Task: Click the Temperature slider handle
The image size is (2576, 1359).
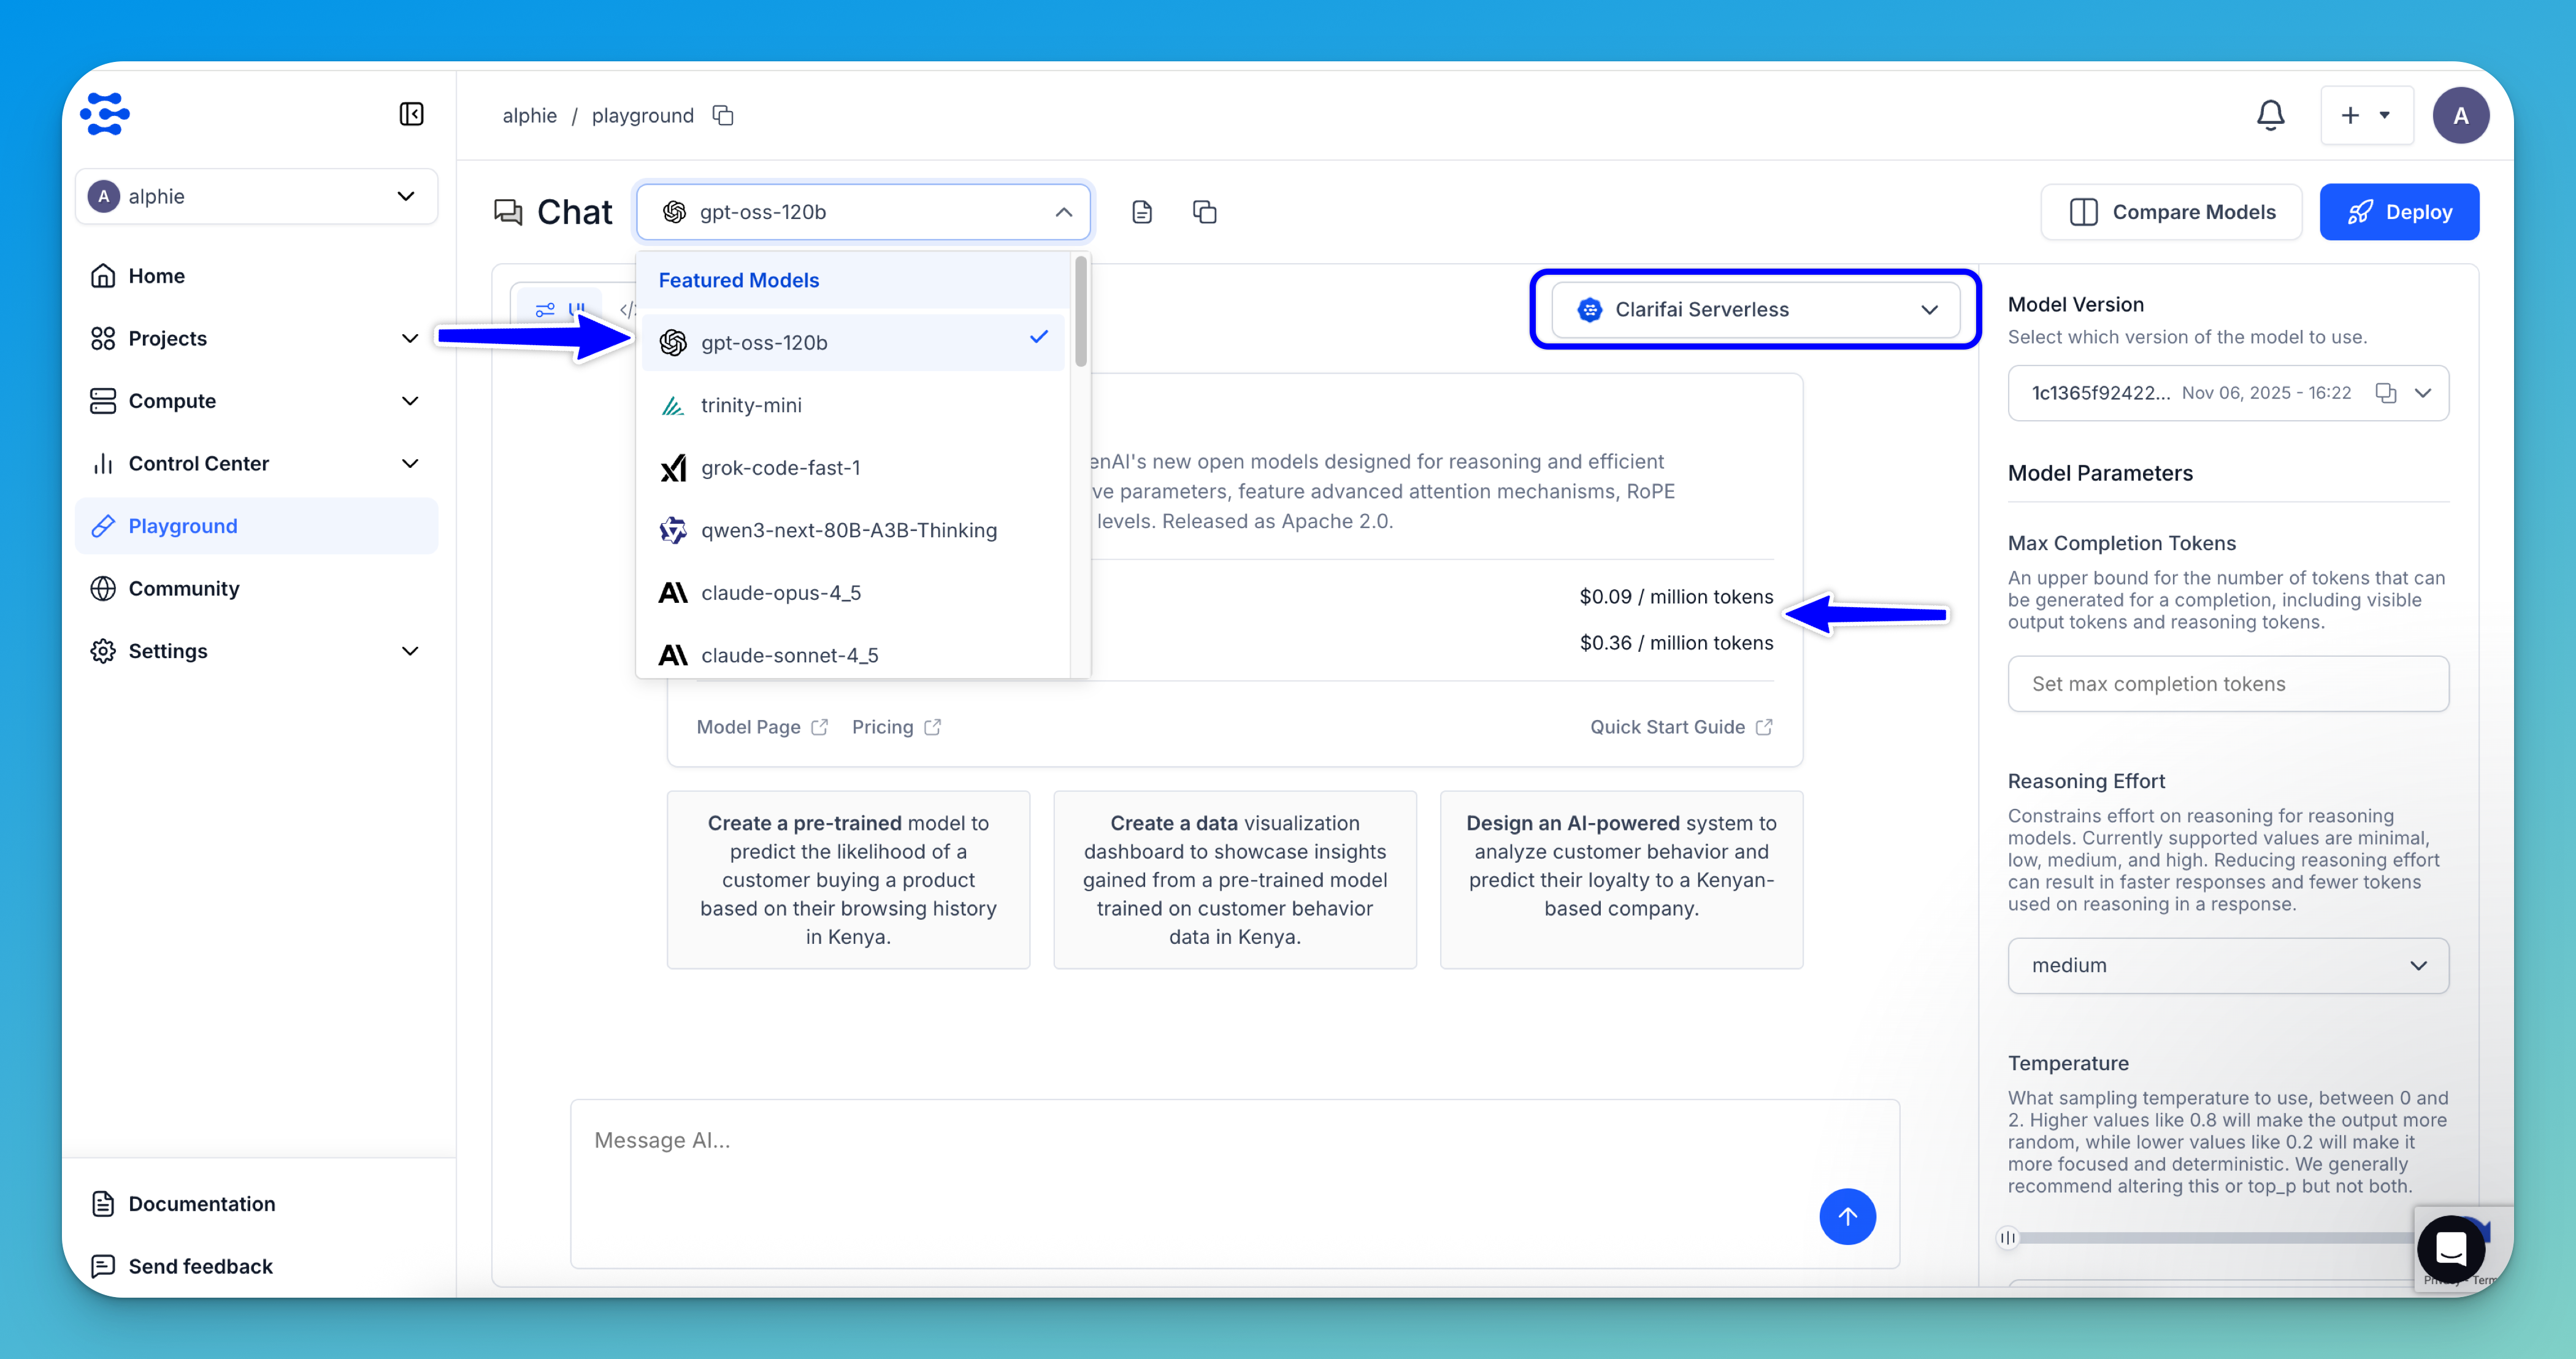Action: coord(2007,1238)
